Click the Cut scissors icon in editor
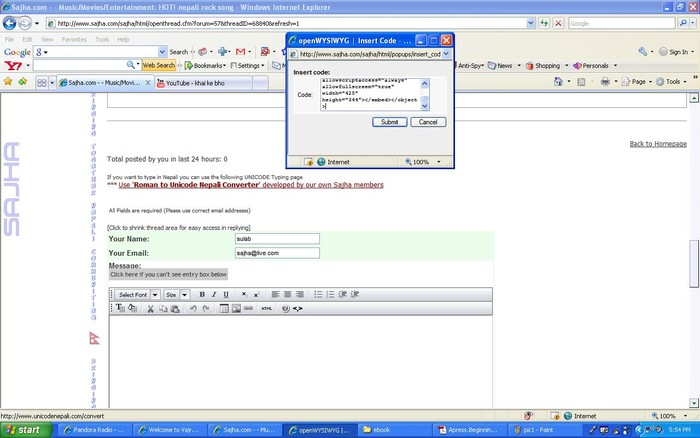Viewport: 700px width, 438px height. tap(151, 309)
